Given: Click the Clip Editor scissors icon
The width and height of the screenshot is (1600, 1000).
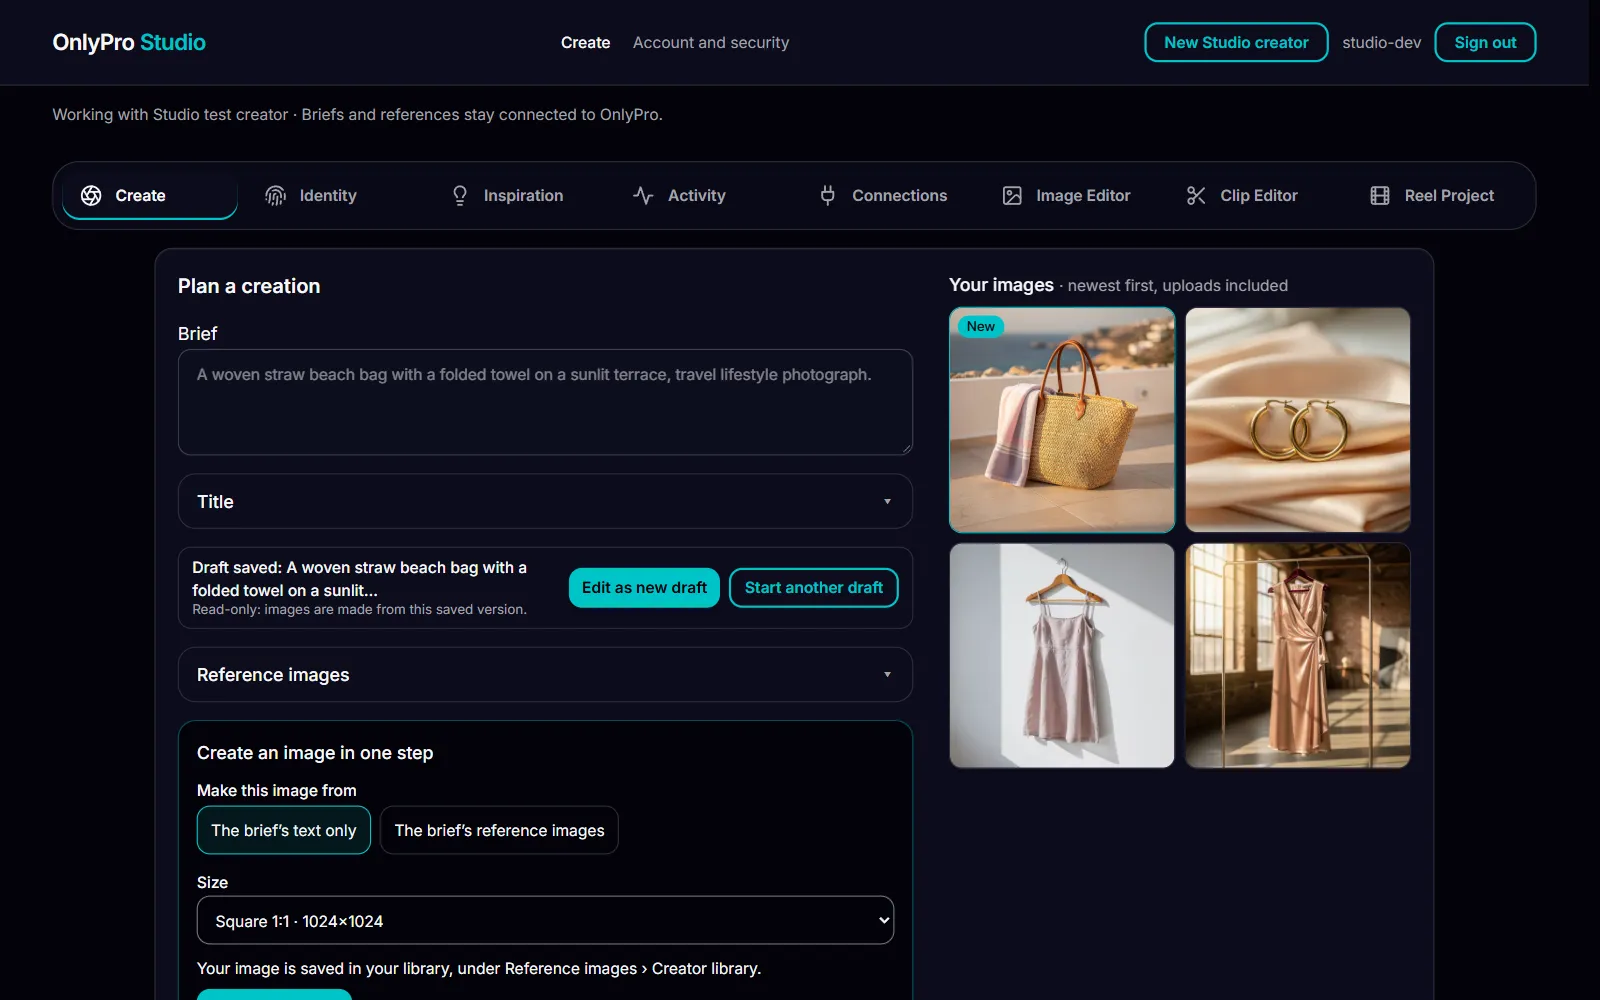Looking at the screenshot, I should coord(1196,196).
